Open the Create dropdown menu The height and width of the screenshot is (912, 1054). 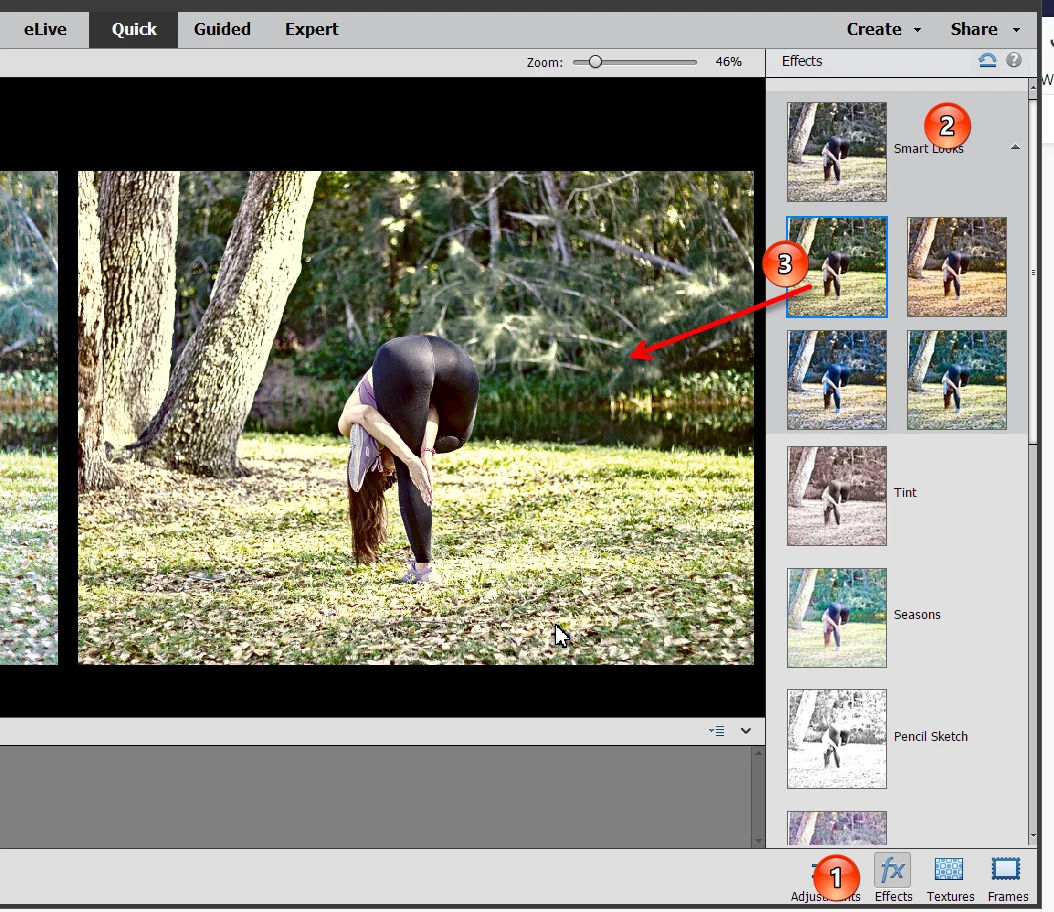[x=883, y=30]
